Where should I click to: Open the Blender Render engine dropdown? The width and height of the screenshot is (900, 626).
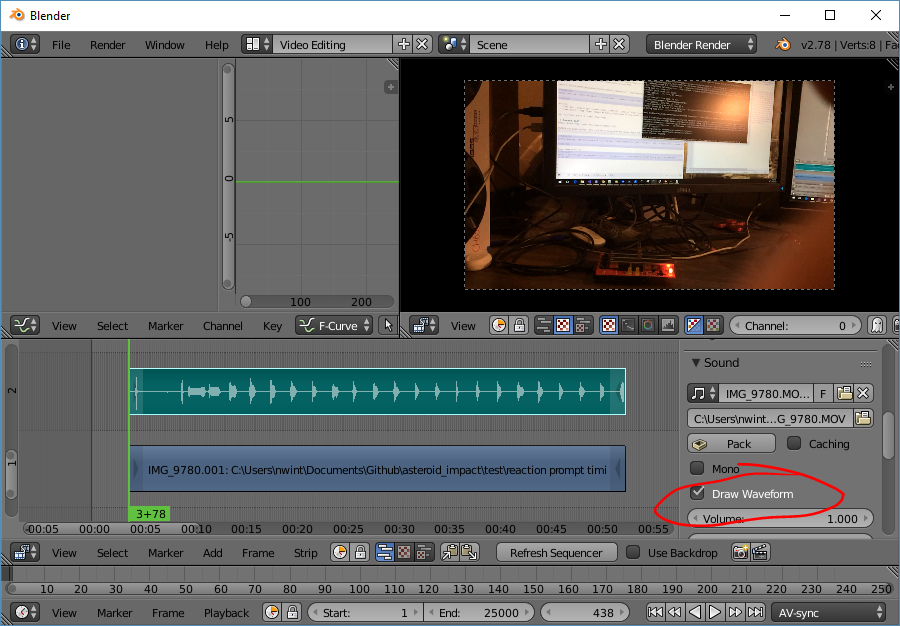point(700,44)
